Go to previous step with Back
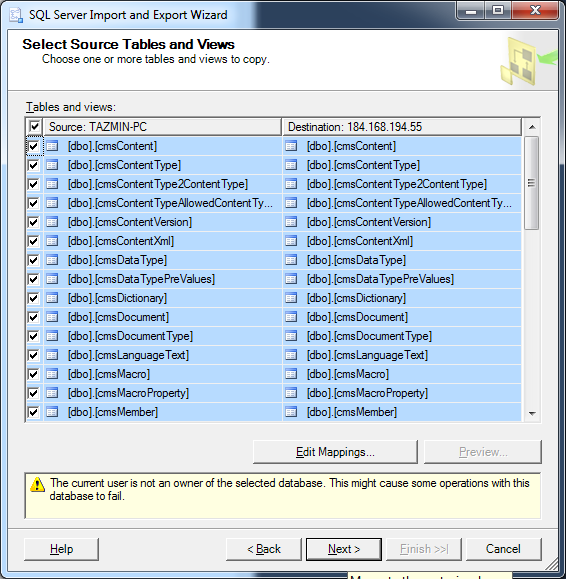566x579 pixels. [264, 549]
